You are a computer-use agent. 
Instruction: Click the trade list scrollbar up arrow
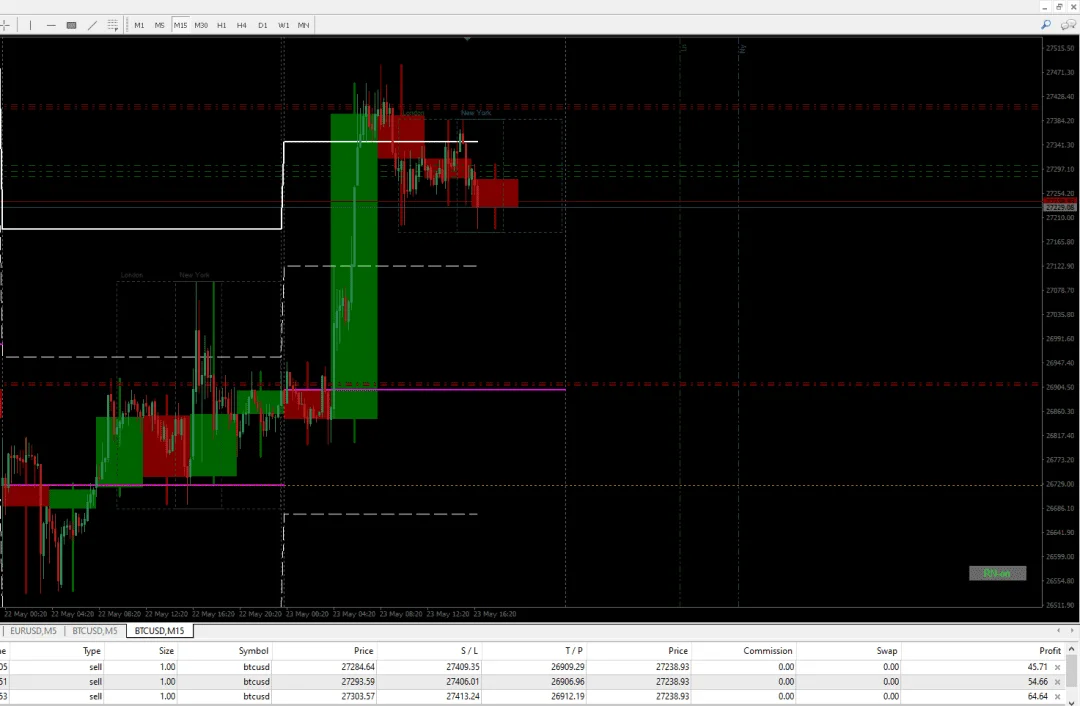1072,649
